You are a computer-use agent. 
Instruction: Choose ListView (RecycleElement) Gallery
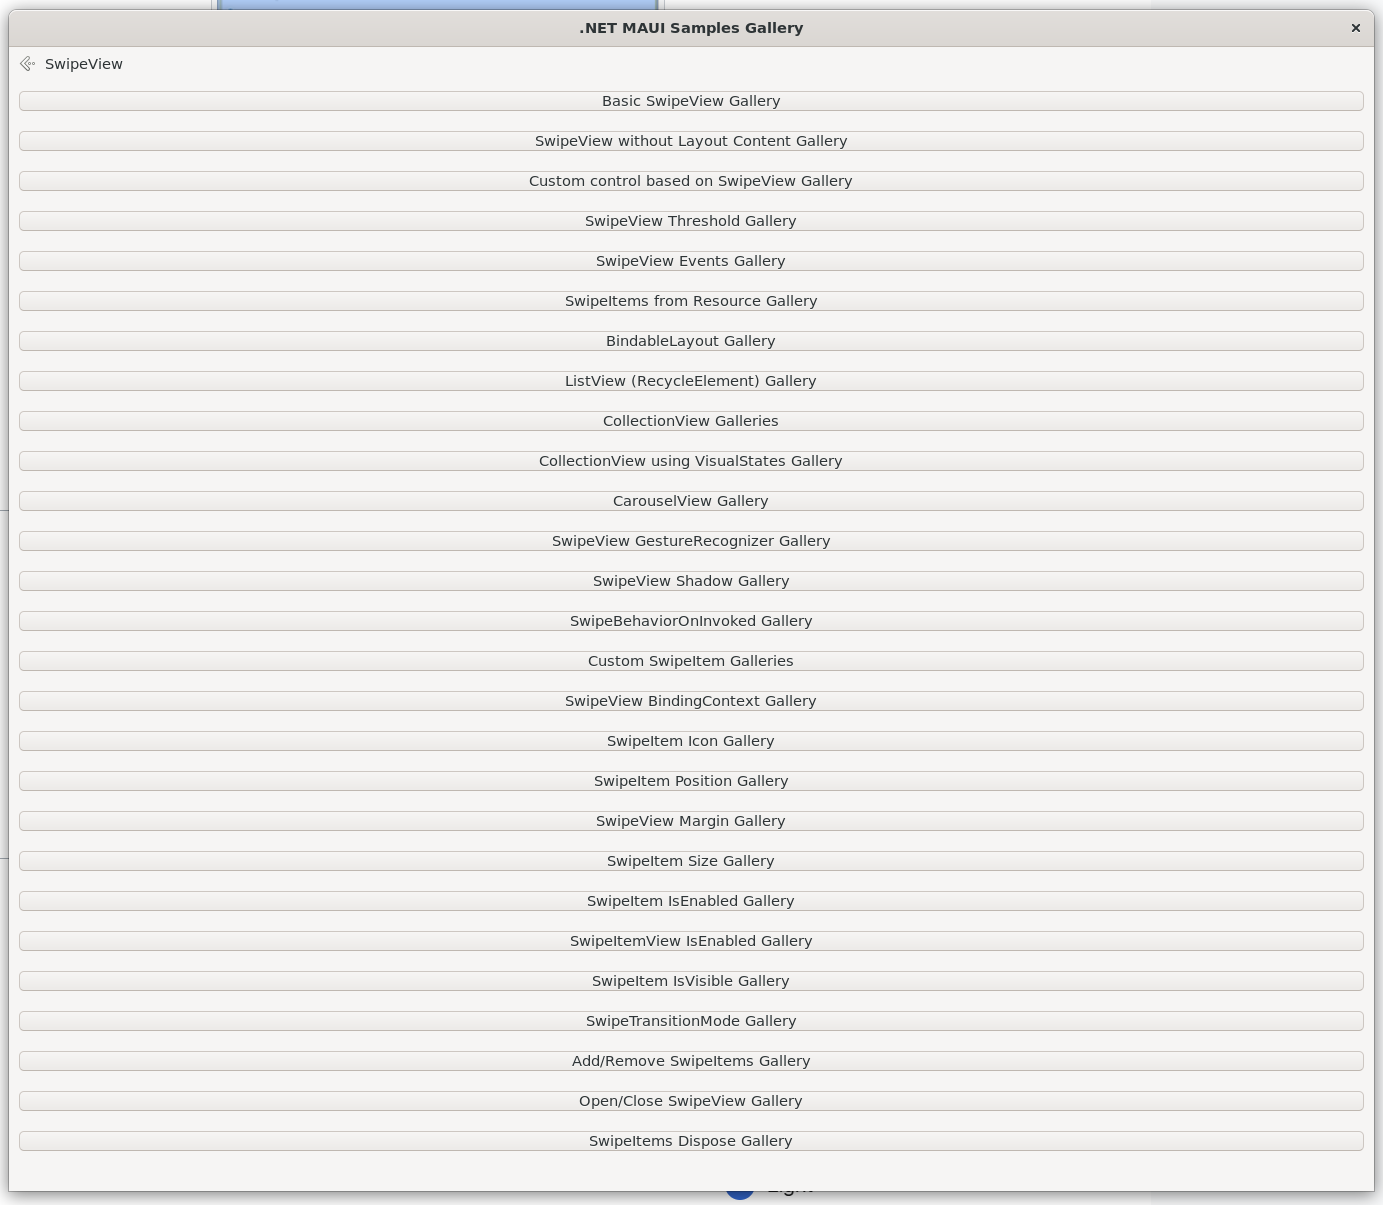(x=691, y=381)
